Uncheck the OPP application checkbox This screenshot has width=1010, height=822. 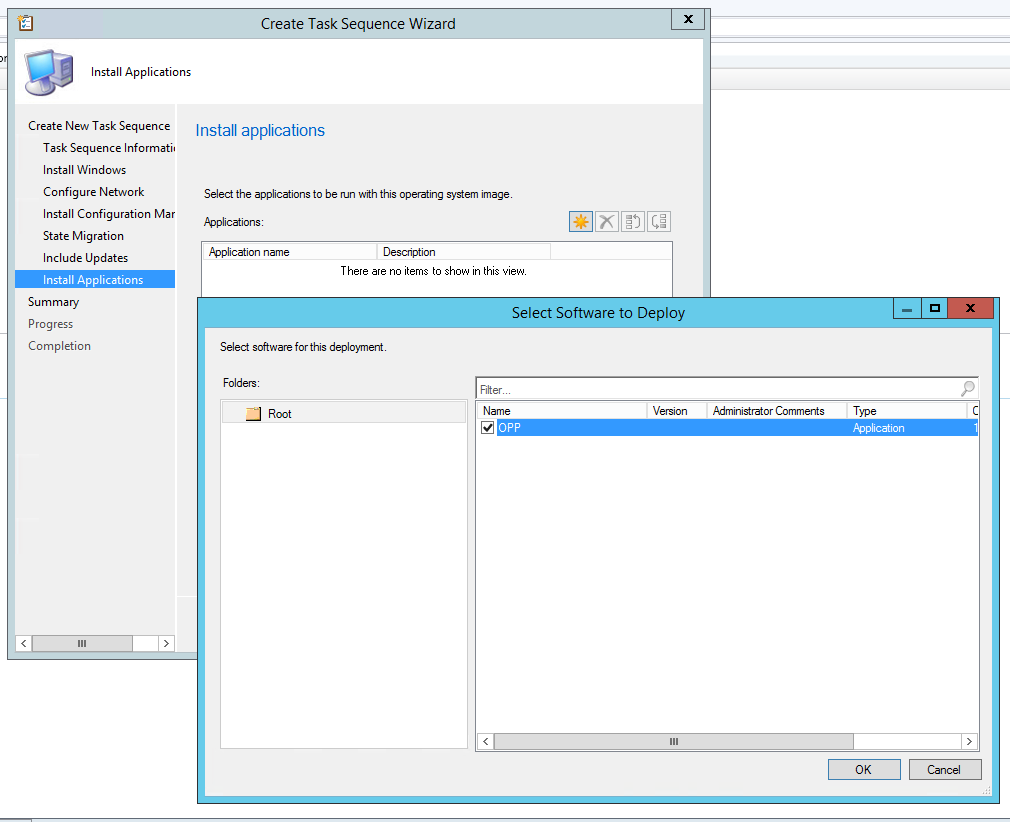click(487, 427)
